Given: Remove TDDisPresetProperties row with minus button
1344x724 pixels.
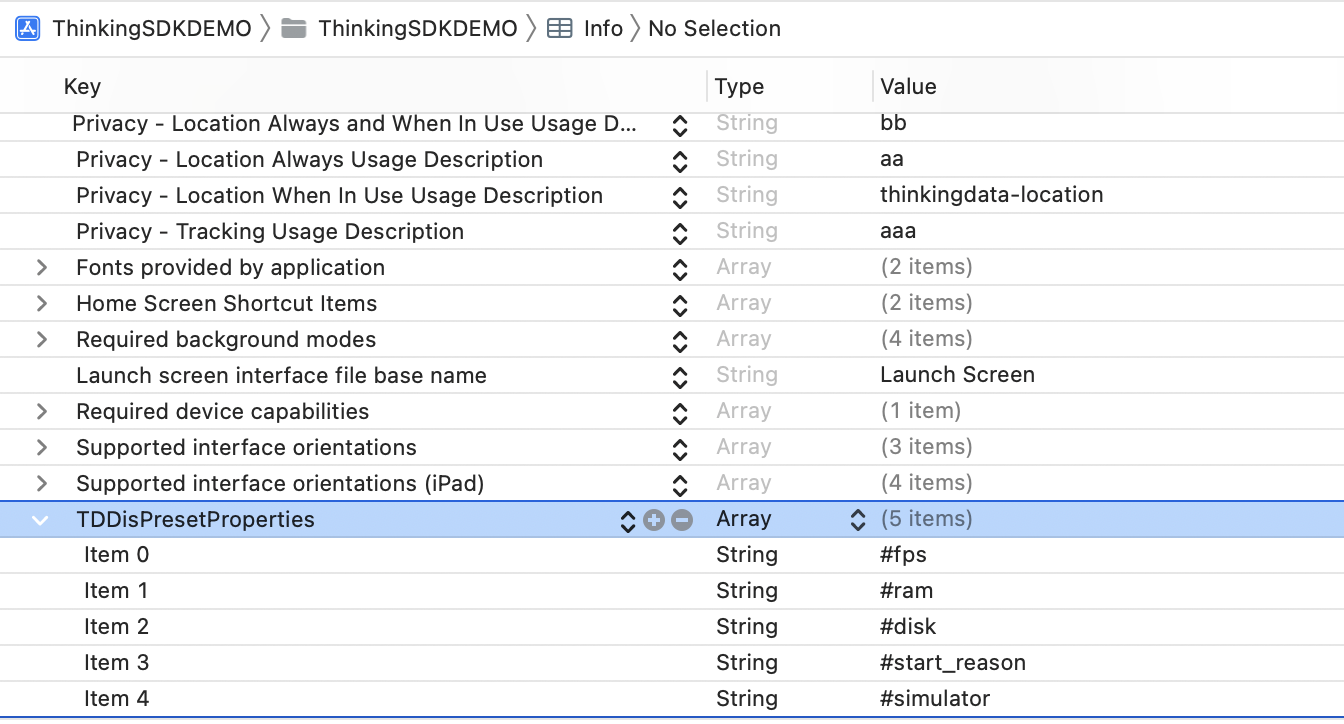Looking at the screenshot, I should (x=682, y=520).
